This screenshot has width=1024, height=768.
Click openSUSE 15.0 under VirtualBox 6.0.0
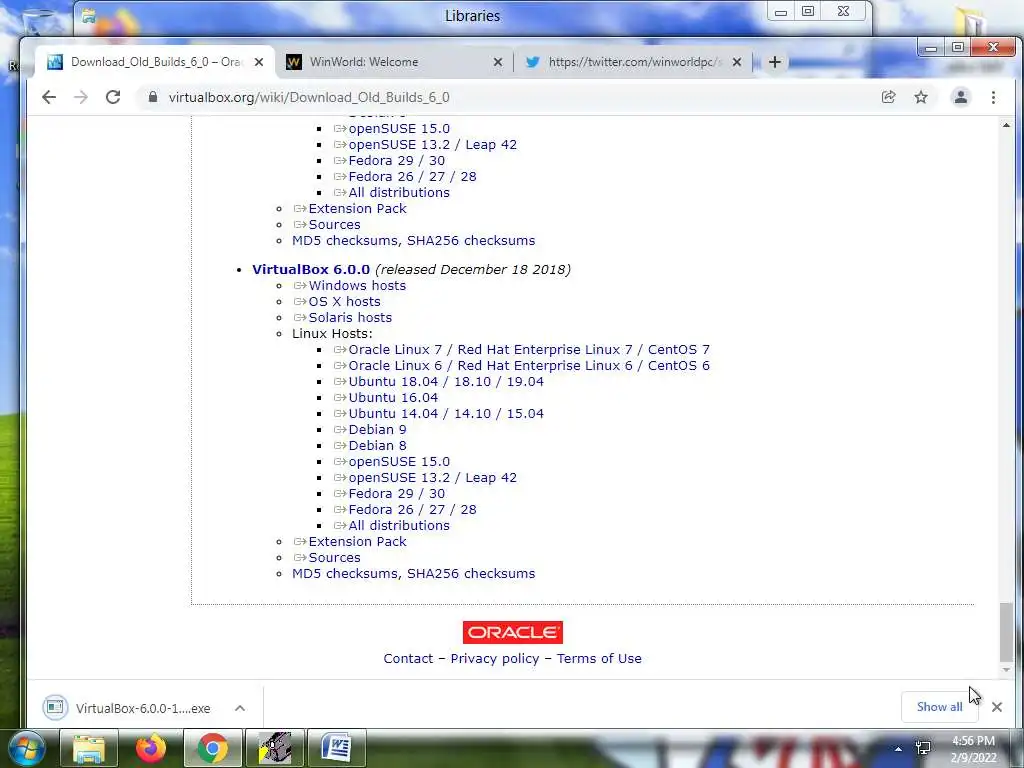[398, 462]
